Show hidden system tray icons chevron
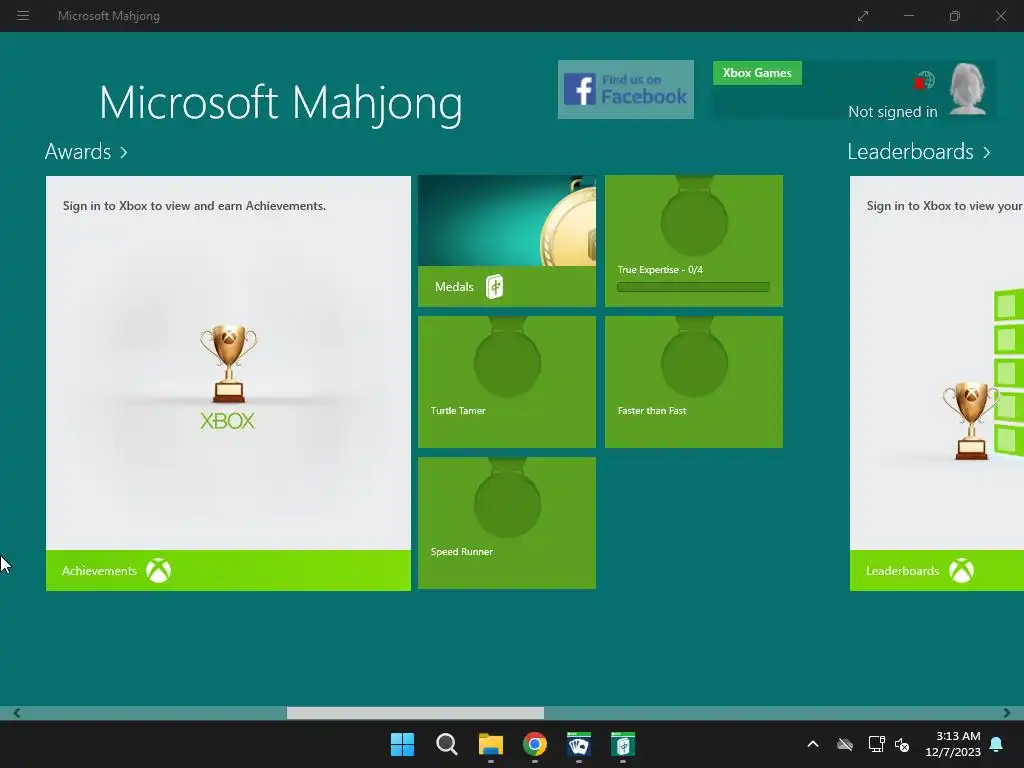The height and width of the screenshot is (768, 1024). pos(813,744)
